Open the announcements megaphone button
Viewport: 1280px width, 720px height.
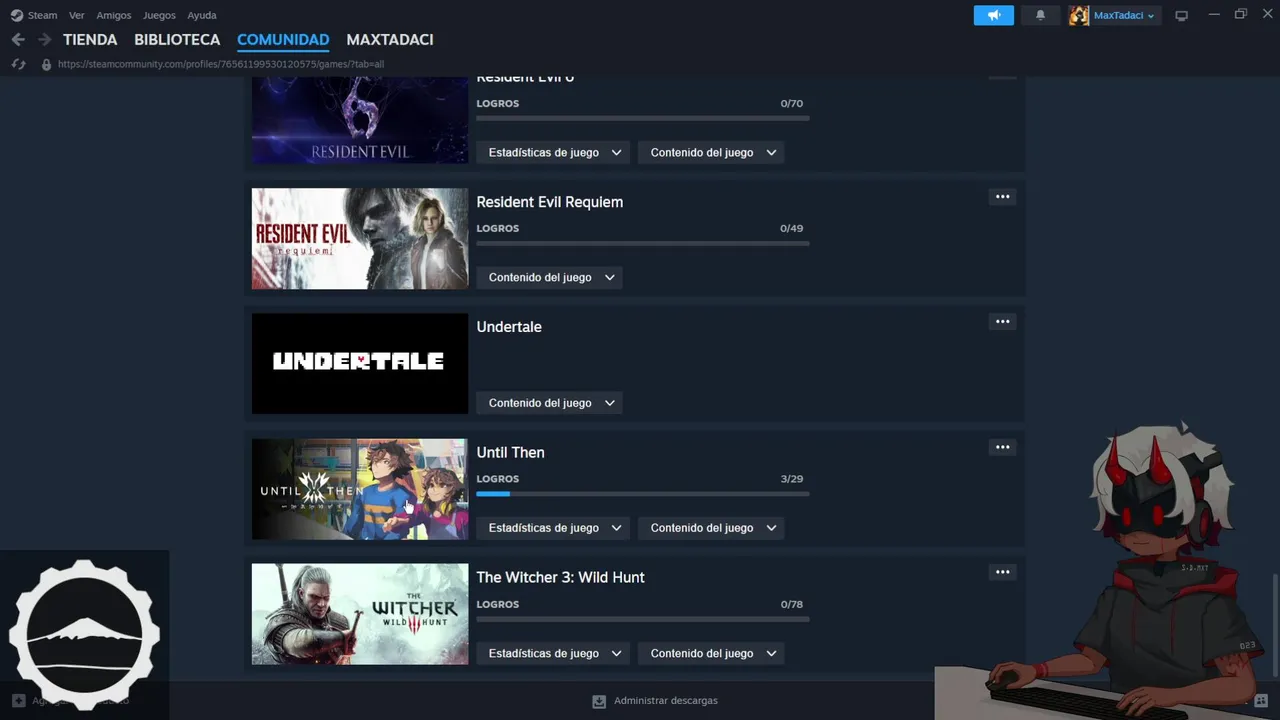pyautogui.click(x=994, y=15)
